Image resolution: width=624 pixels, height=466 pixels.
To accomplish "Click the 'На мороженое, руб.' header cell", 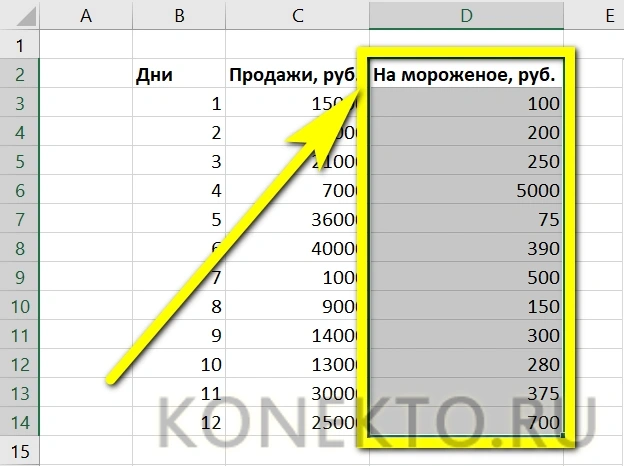I will (x=465, y=75).
